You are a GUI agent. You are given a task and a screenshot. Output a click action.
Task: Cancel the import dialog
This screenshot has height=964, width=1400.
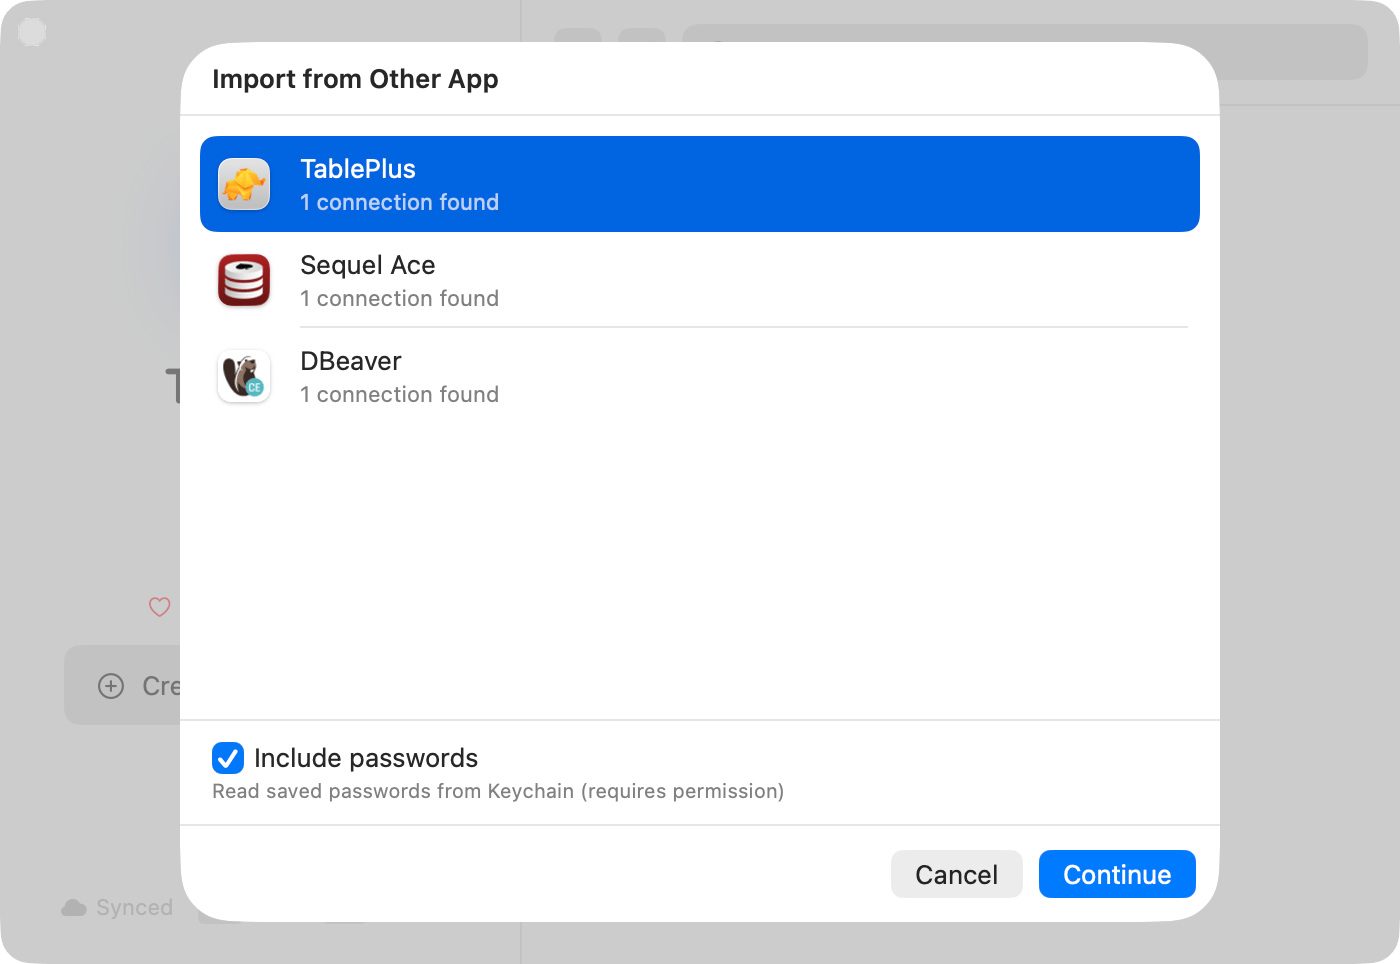click(x=956, y=874)
